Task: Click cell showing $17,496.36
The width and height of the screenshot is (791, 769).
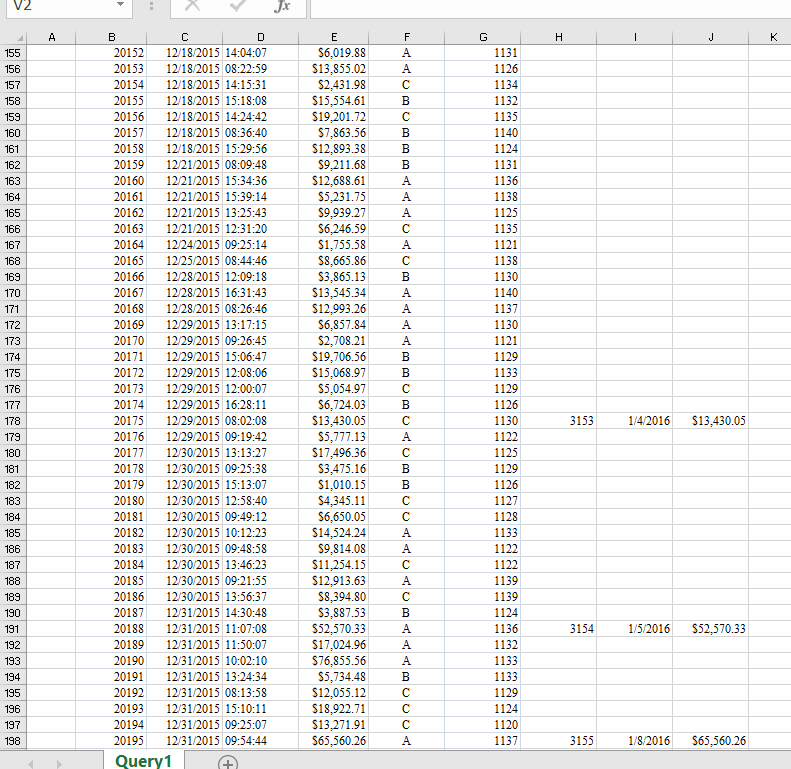Action: click(334, 453)
